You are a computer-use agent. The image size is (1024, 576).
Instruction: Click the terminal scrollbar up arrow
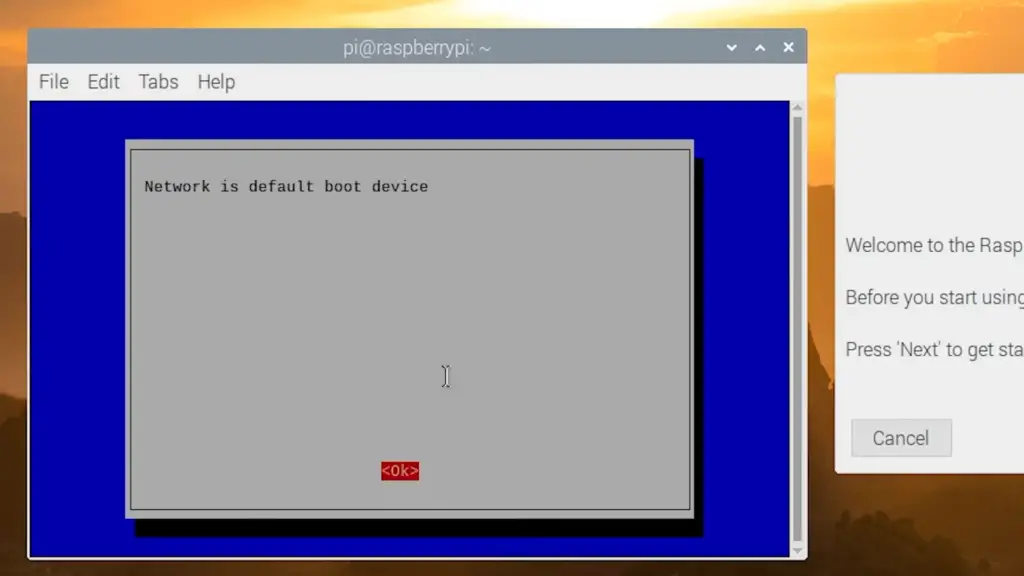(x=797, y=108)
